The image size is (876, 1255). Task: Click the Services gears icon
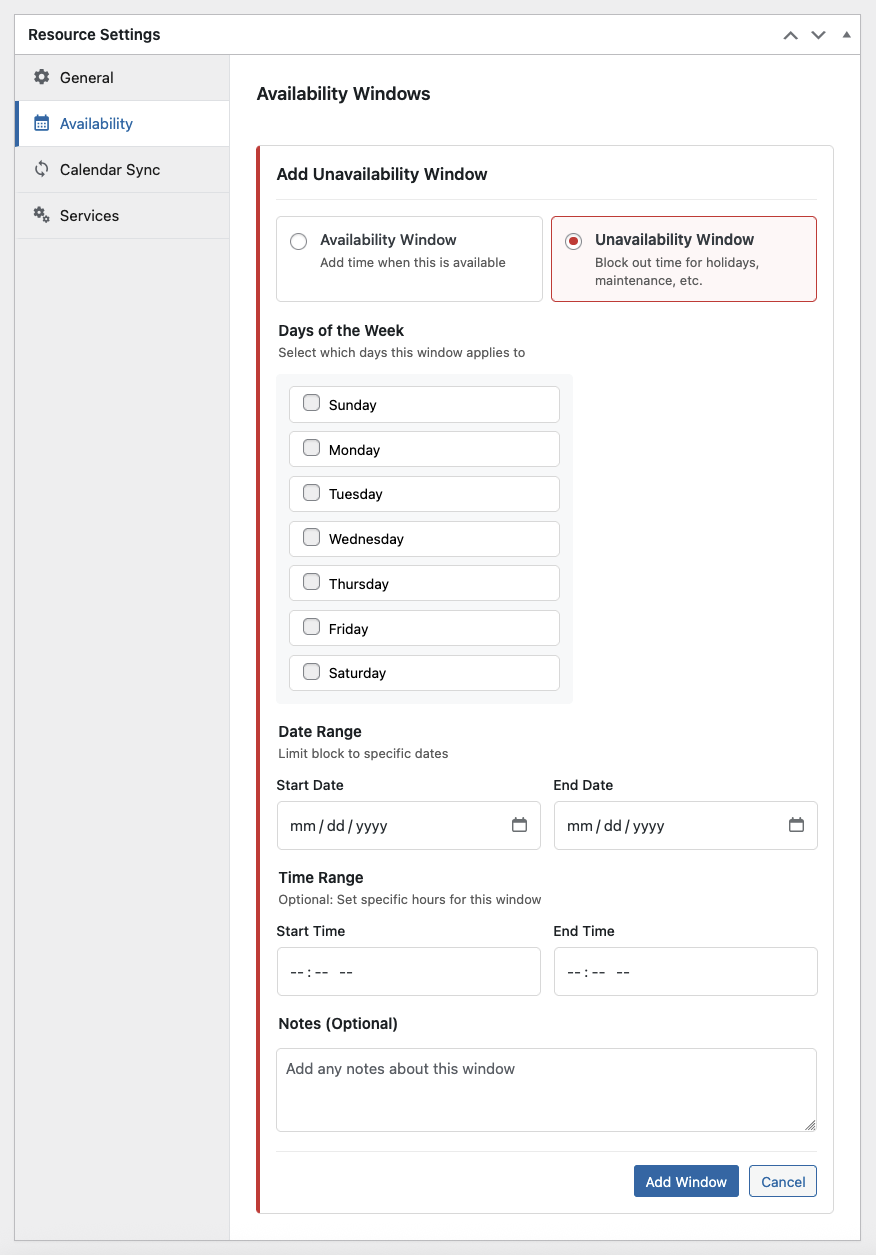coord(41,215)
